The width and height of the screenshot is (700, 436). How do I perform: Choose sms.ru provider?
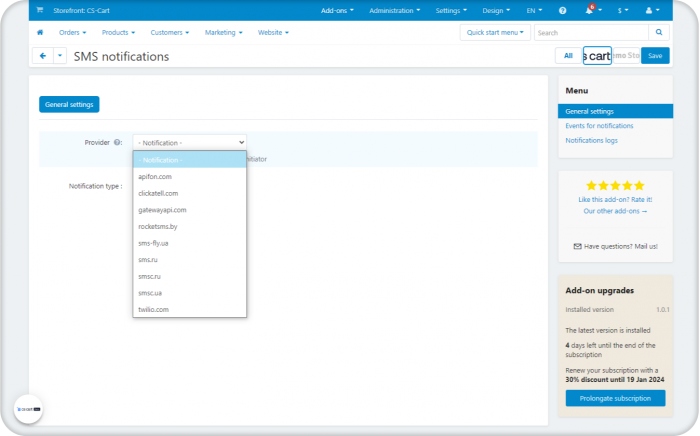coord(190,260)
